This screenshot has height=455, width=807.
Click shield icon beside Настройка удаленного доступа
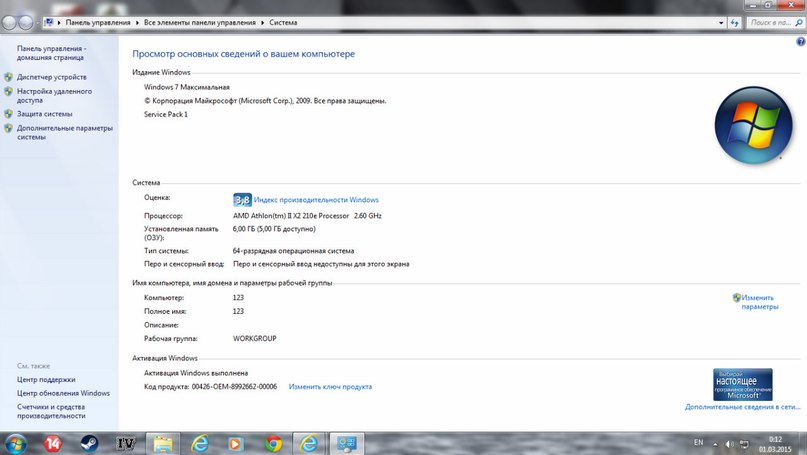point(8,92)
